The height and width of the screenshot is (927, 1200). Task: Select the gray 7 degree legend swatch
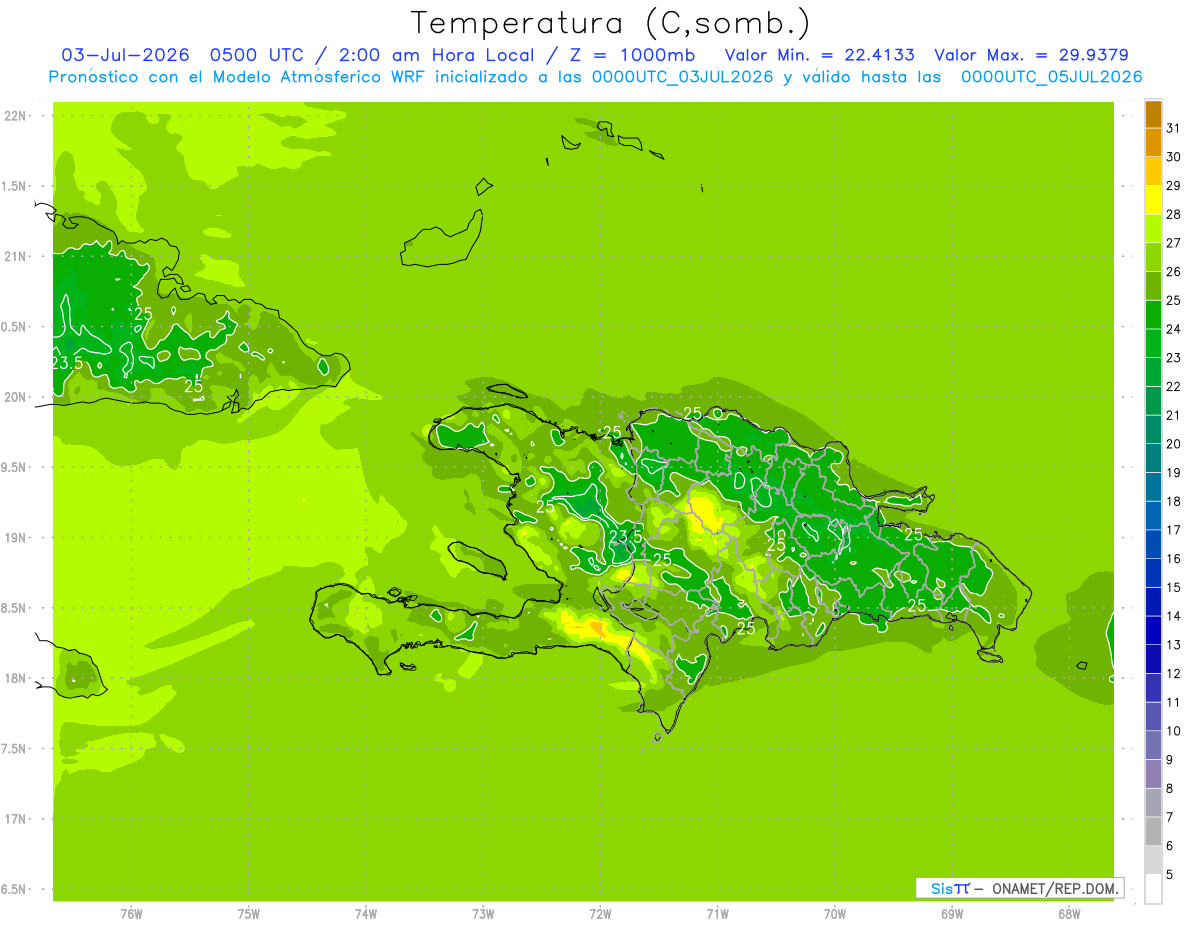tap(1153, 803)
